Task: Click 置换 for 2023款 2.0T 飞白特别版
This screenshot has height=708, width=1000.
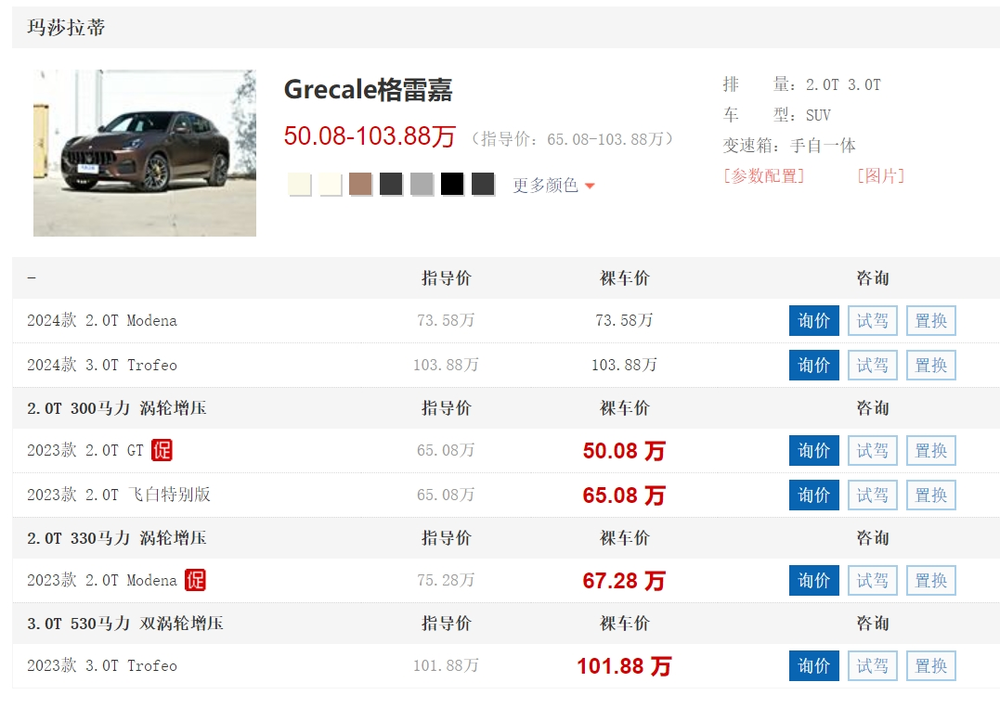Action: coord(931,495)
